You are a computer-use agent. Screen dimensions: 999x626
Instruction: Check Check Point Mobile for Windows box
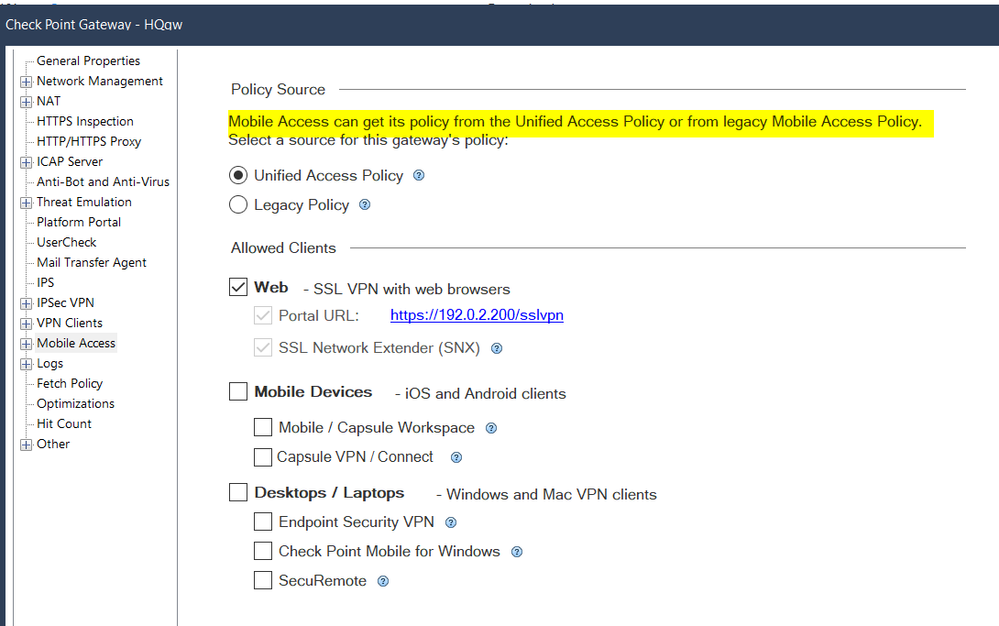pyautogui.click(x=263, y=551)
